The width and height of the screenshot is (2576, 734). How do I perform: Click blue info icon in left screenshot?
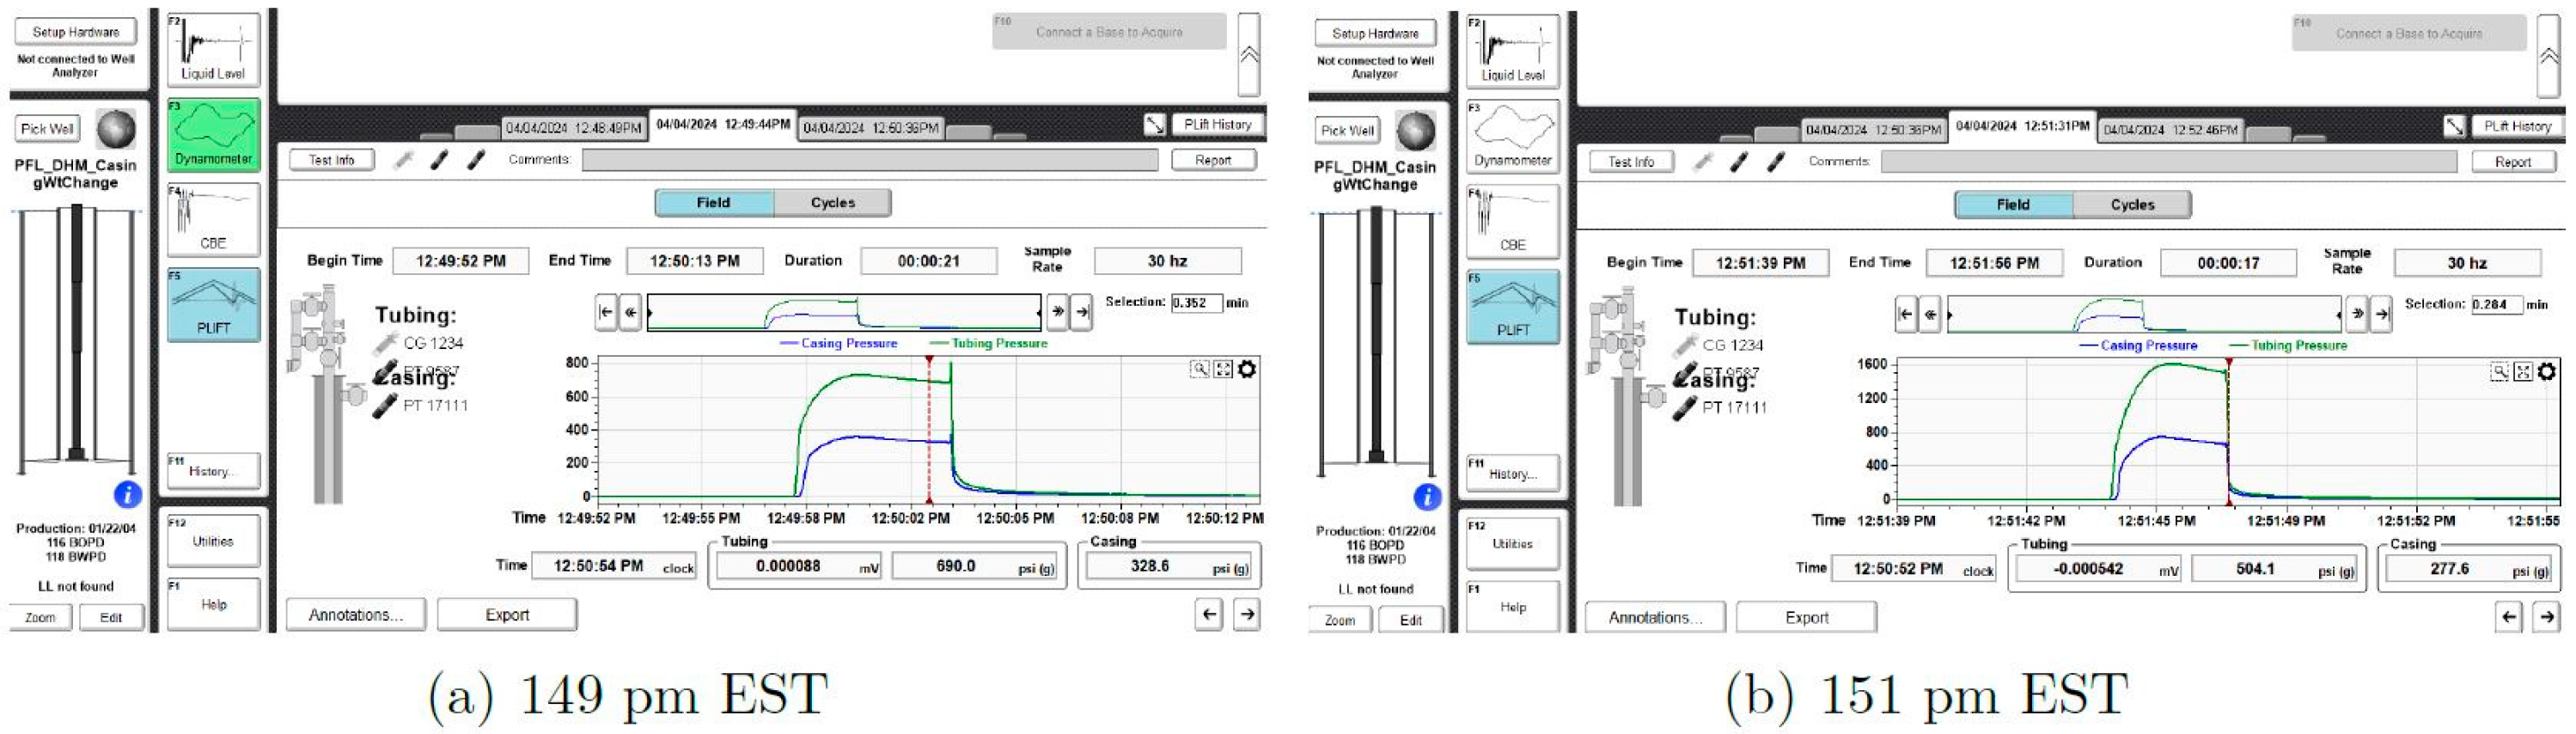point(127,493)
